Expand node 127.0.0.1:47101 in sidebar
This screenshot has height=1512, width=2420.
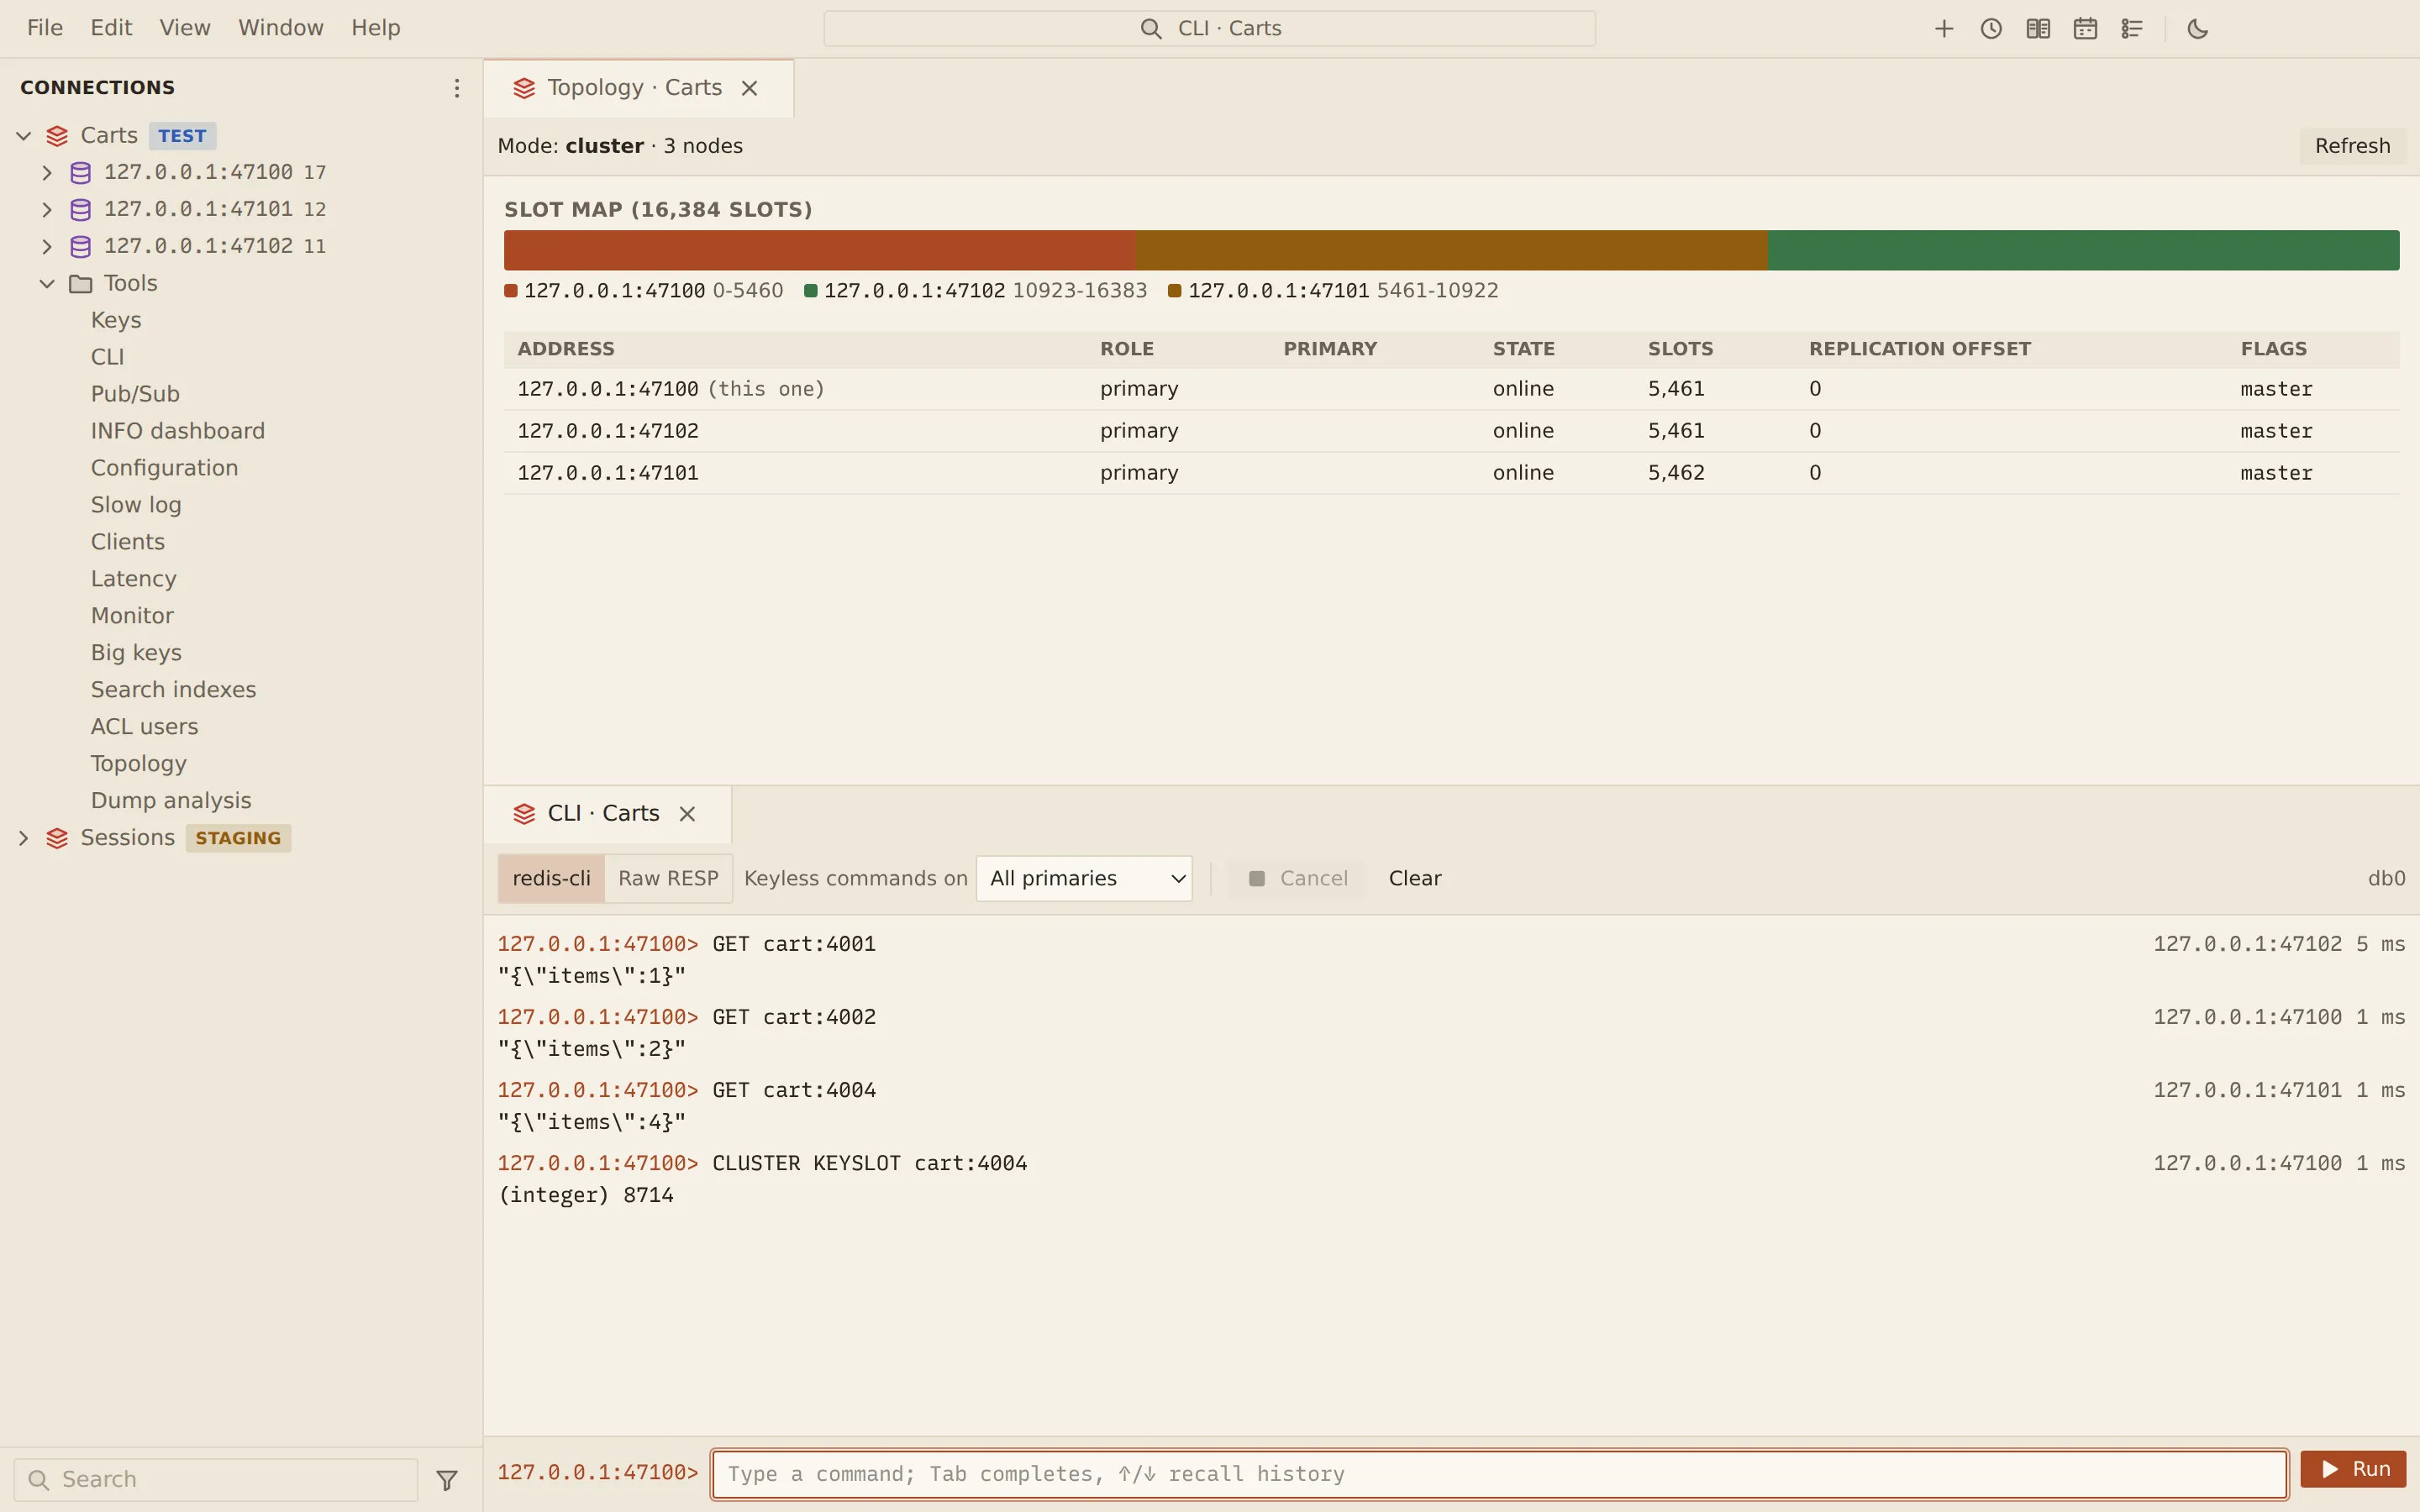[x=46, y=210]
